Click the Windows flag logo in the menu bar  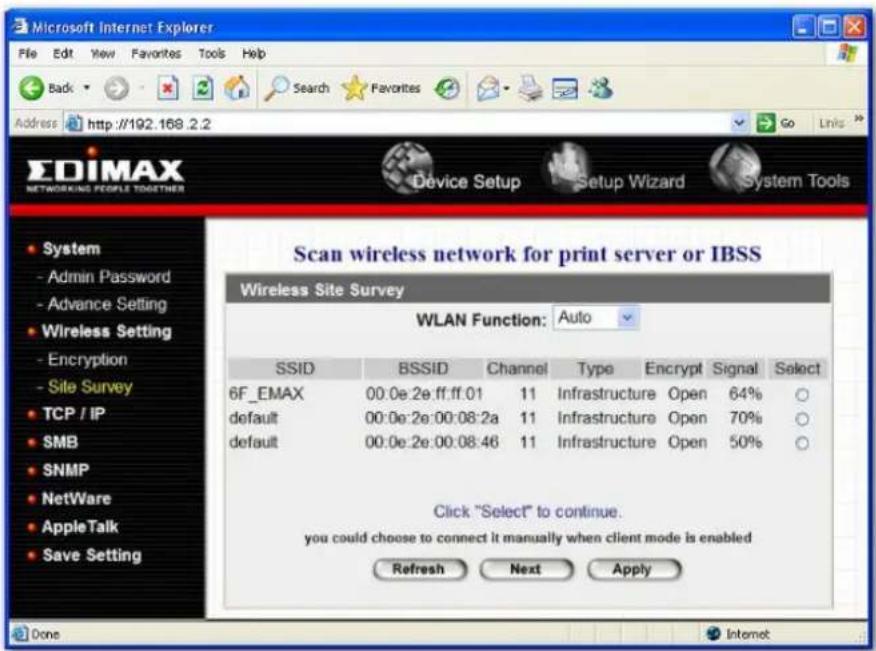coord(848,54)
